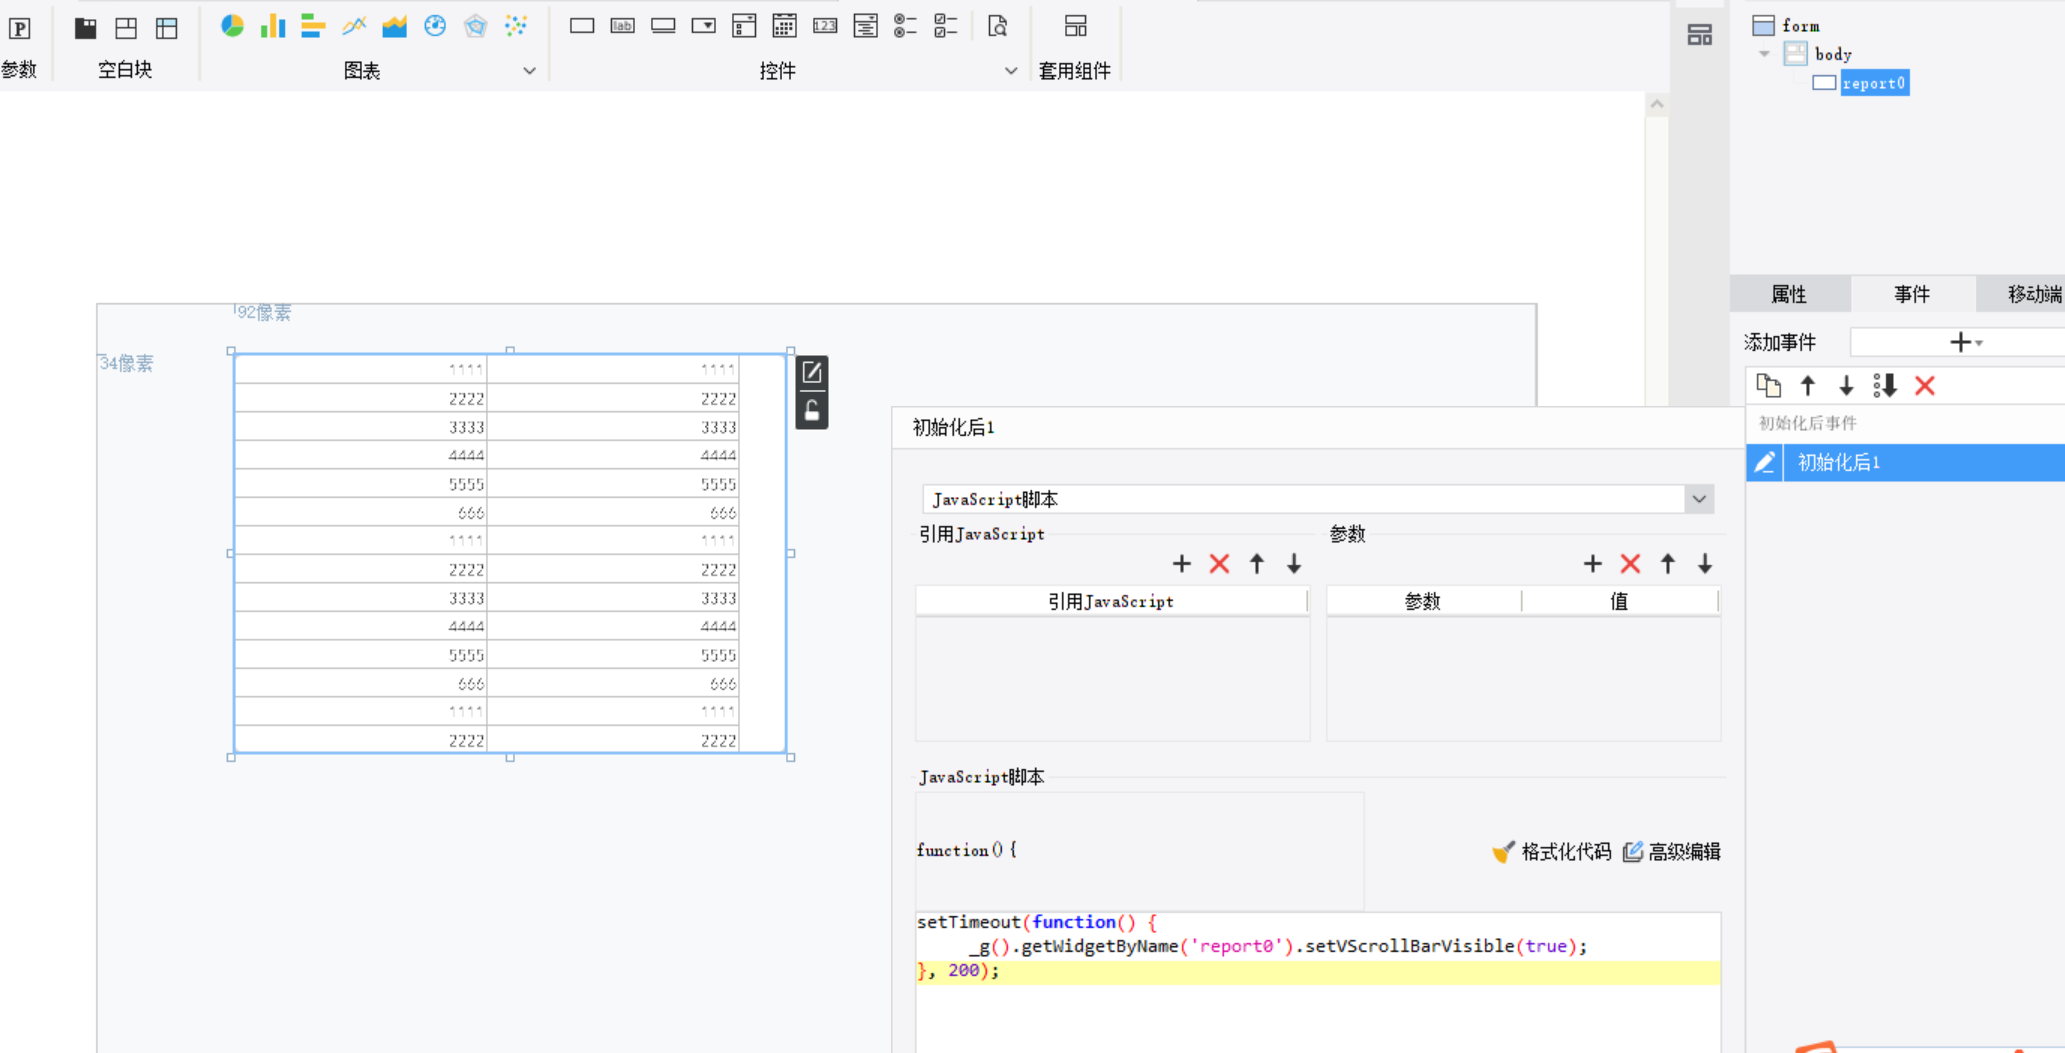Click 格式化代码 format code button

pyautogui.click(x=1552, y=852)
